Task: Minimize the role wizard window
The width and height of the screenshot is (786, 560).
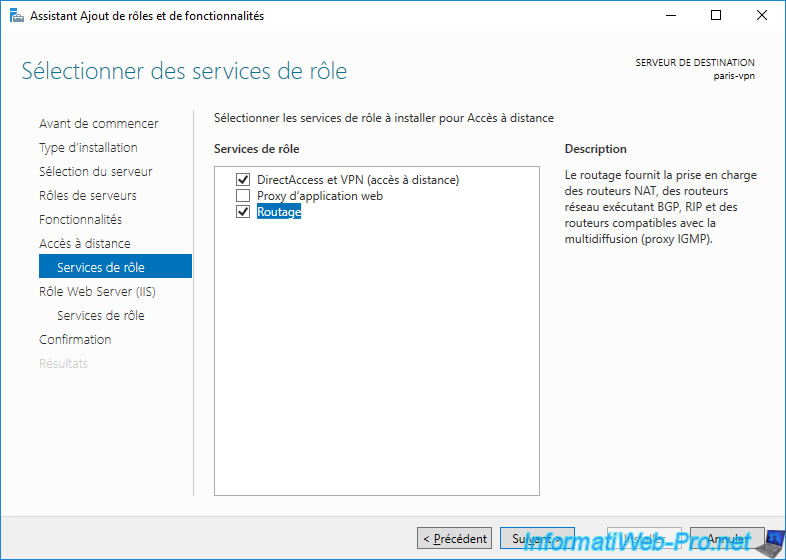Action: tap(669, 16)
